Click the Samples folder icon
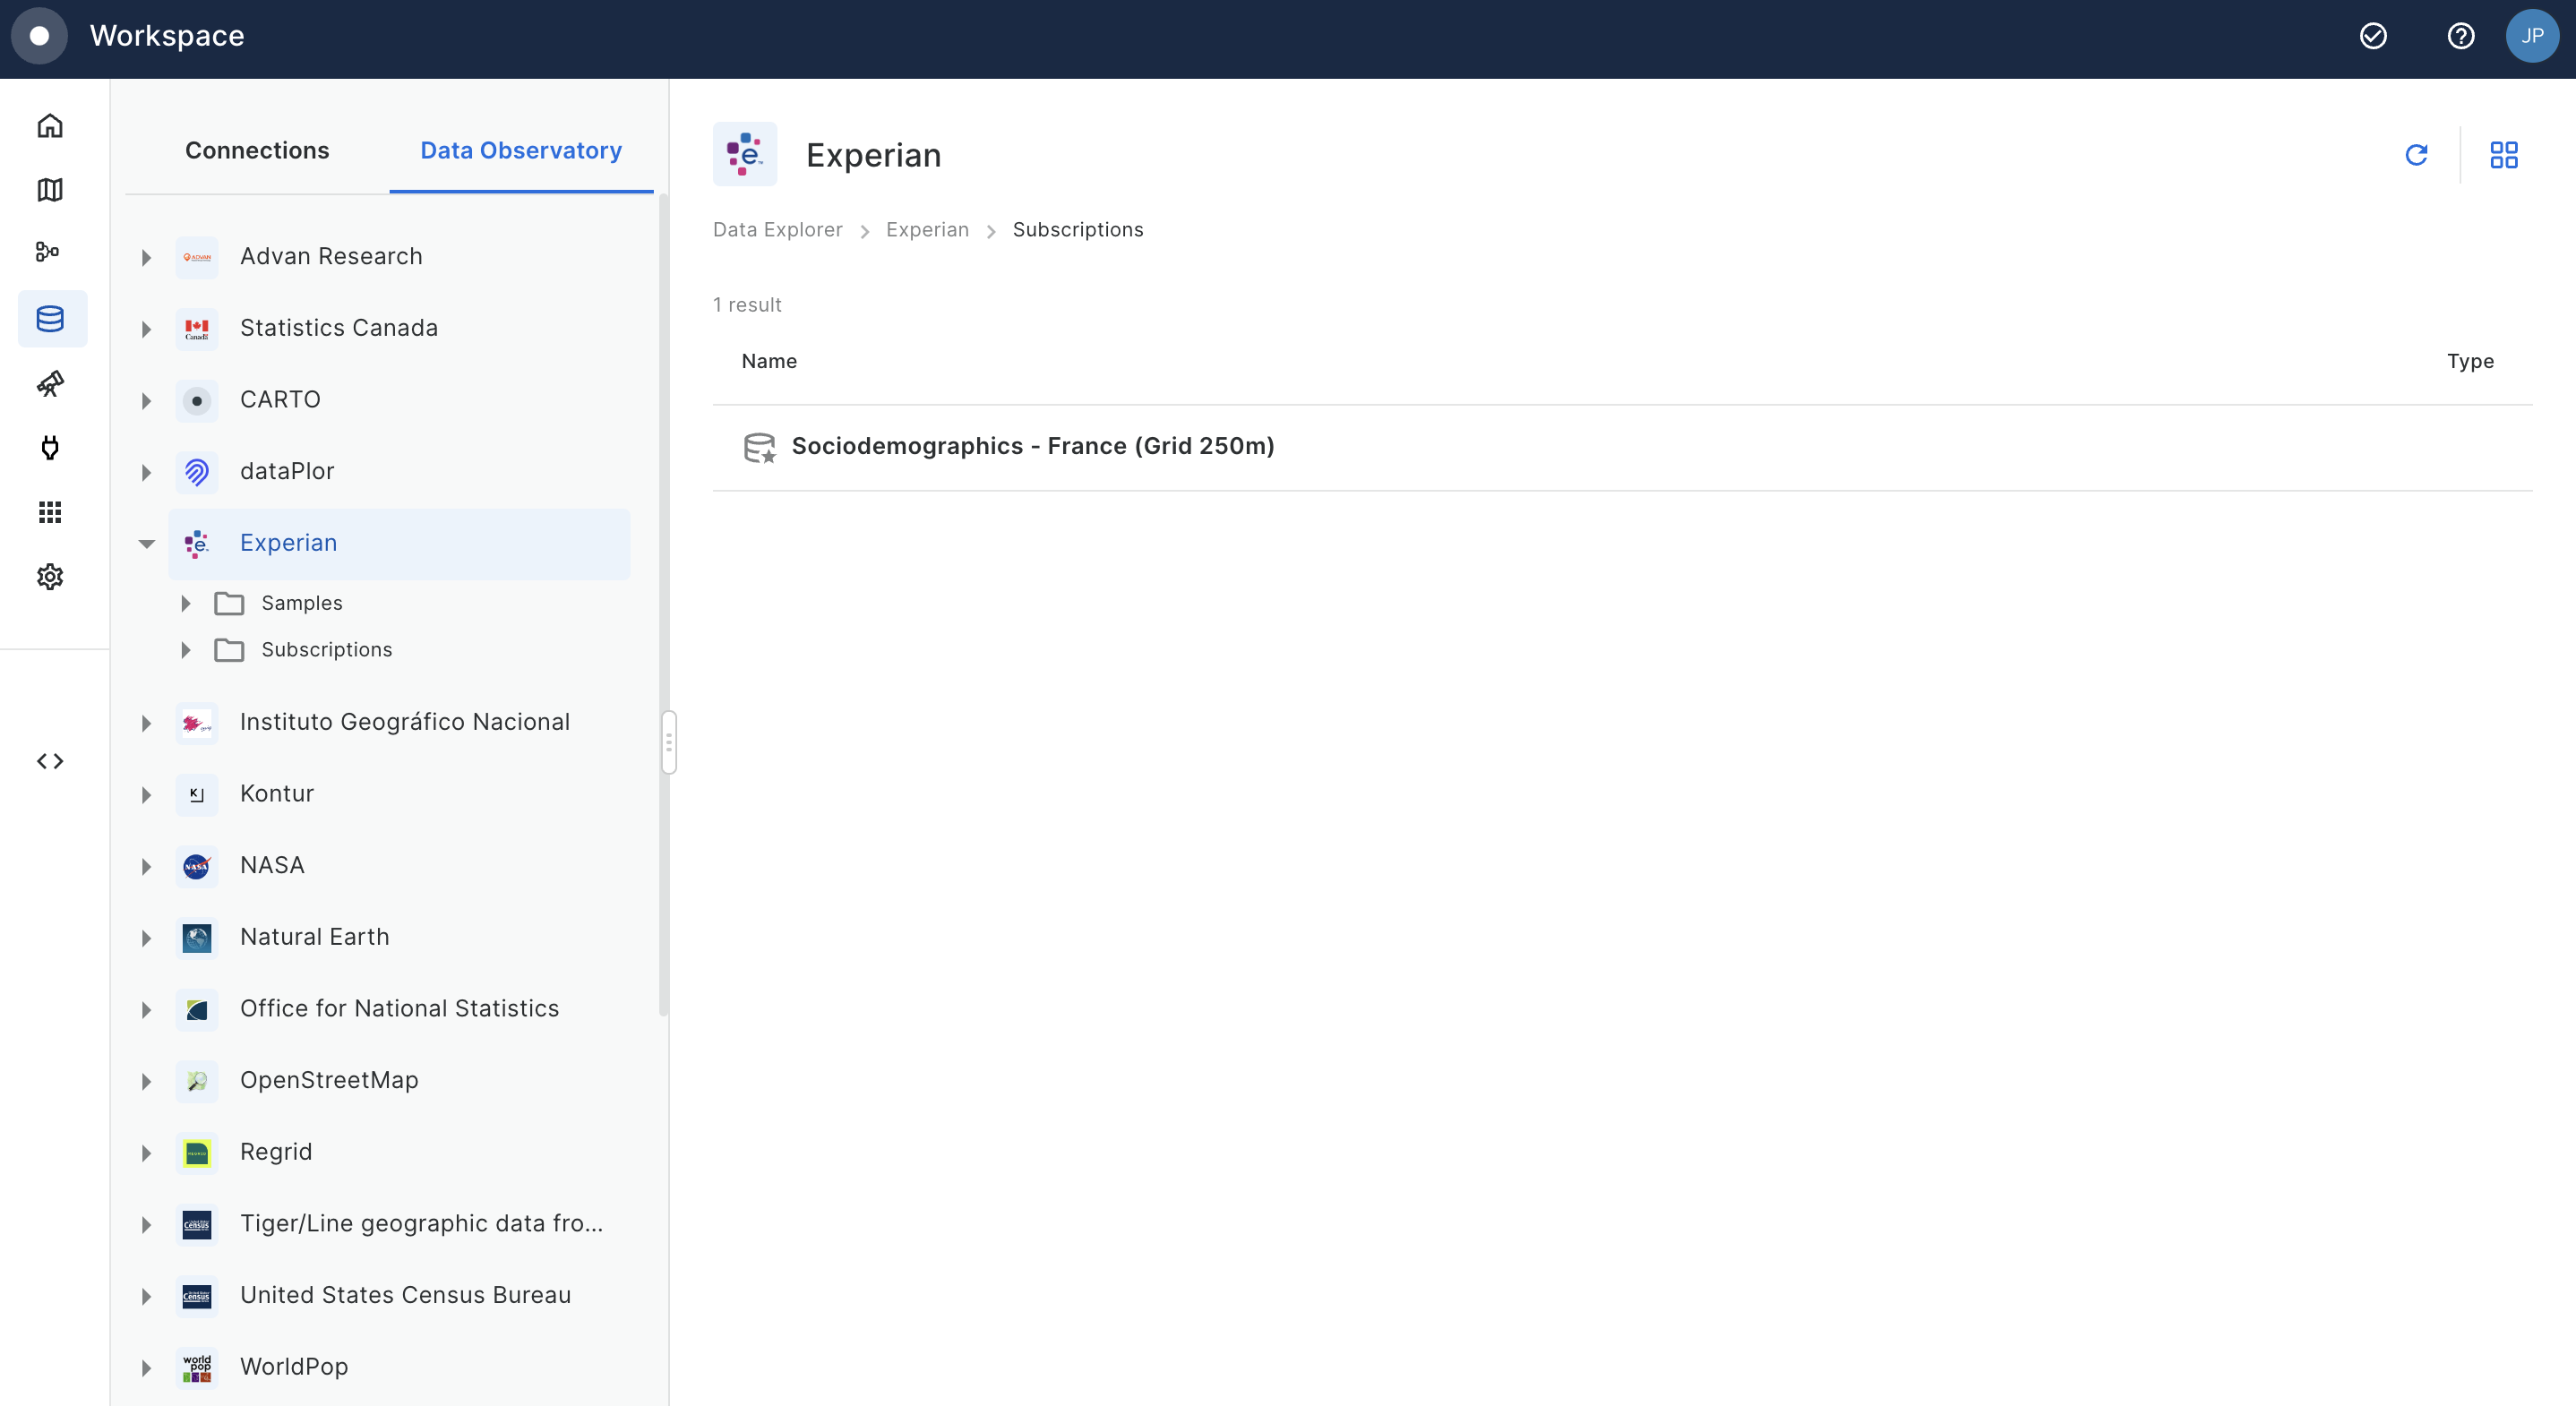The height and width of the screenshot is (1406, 2576). pyautogui.click(x=229, y=603)
